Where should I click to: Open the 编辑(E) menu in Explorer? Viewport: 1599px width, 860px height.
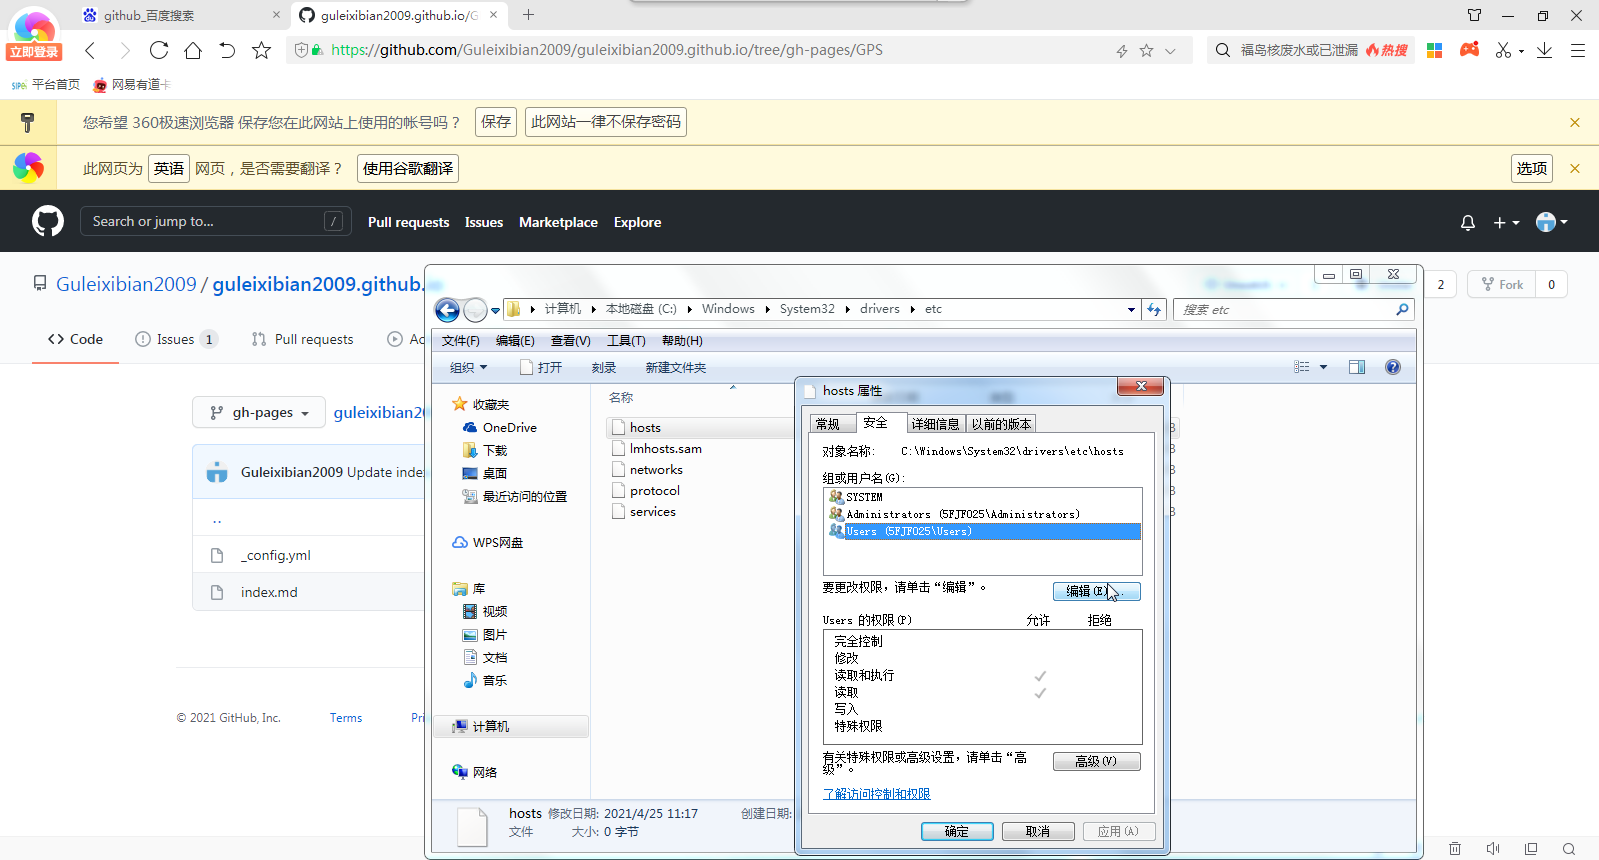[x=515, y=341]
